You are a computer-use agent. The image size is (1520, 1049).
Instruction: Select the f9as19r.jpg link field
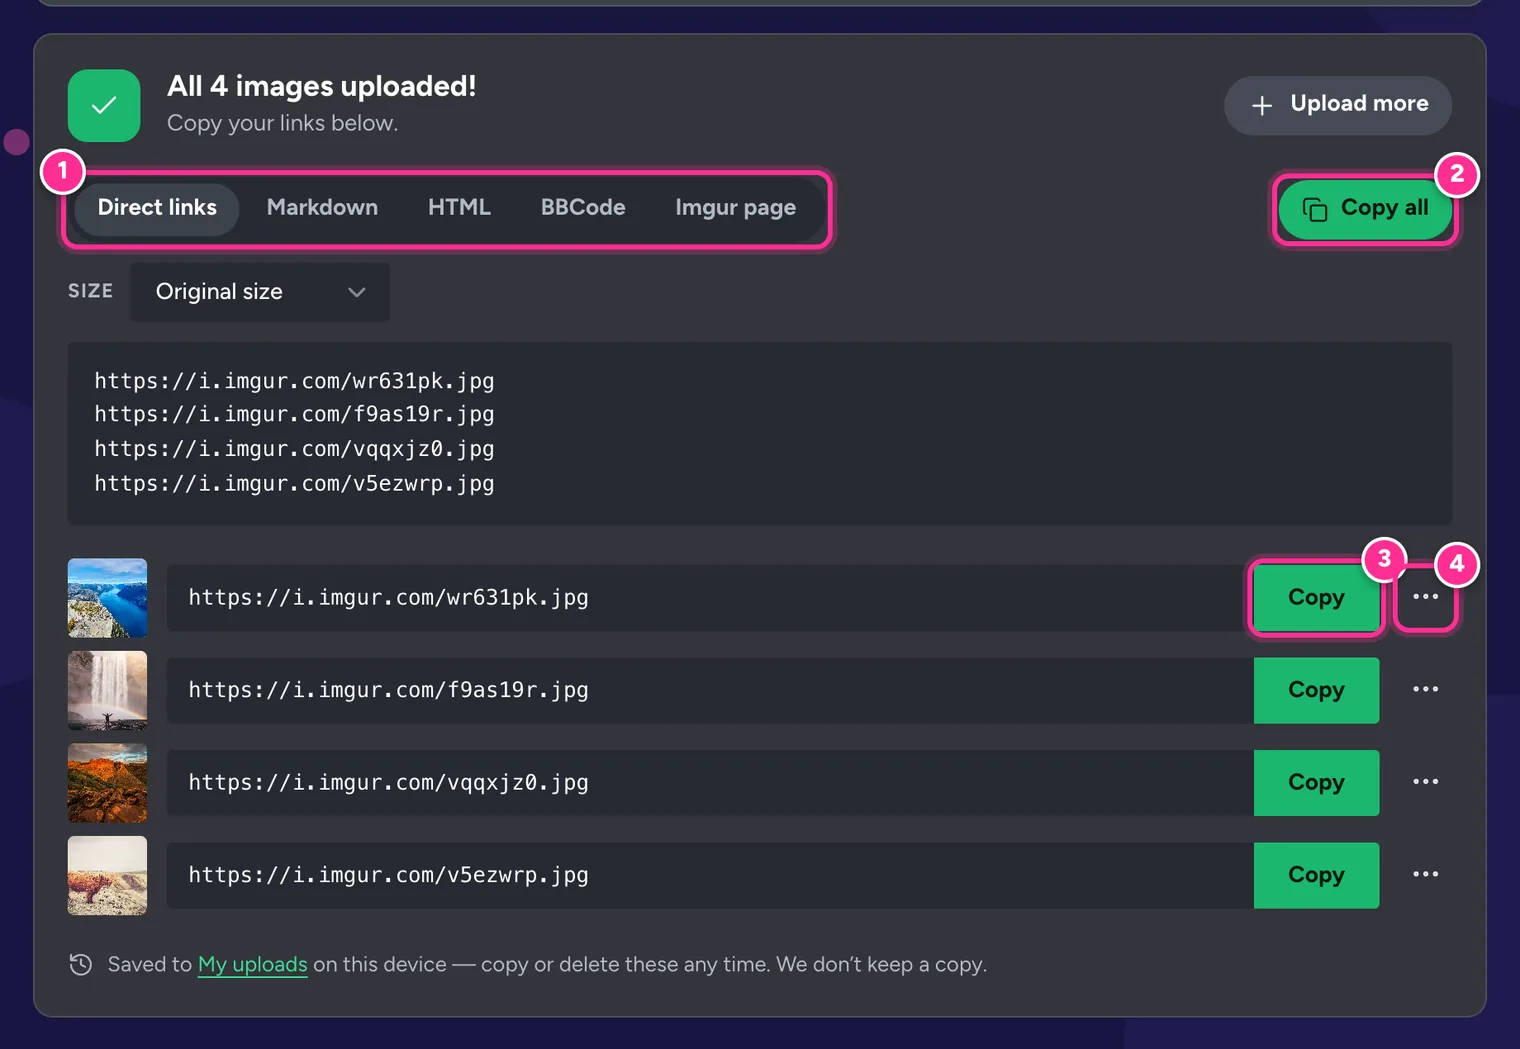point(710,690)
